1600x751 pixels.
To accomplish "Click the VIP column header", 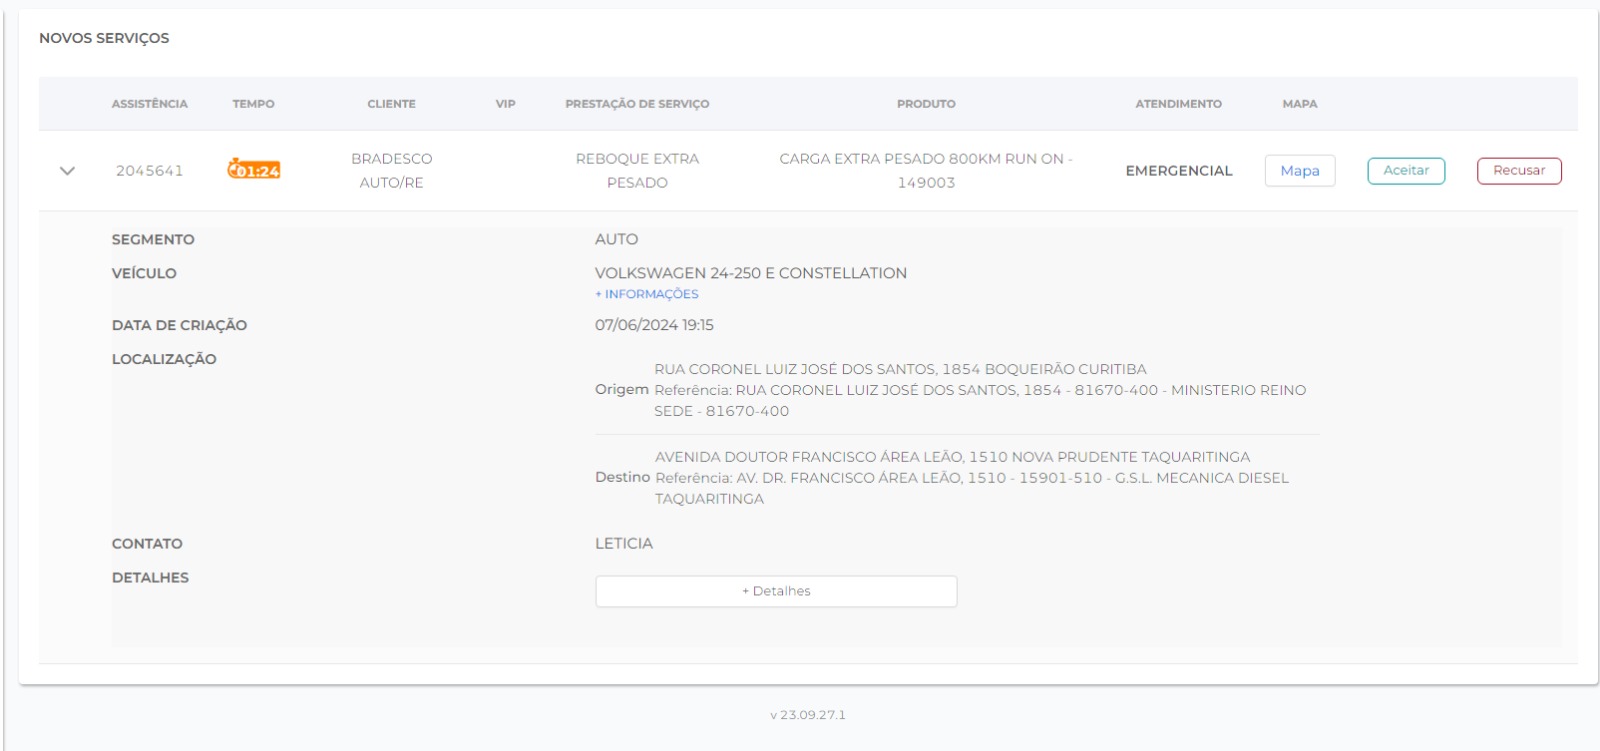I will 506,104.
